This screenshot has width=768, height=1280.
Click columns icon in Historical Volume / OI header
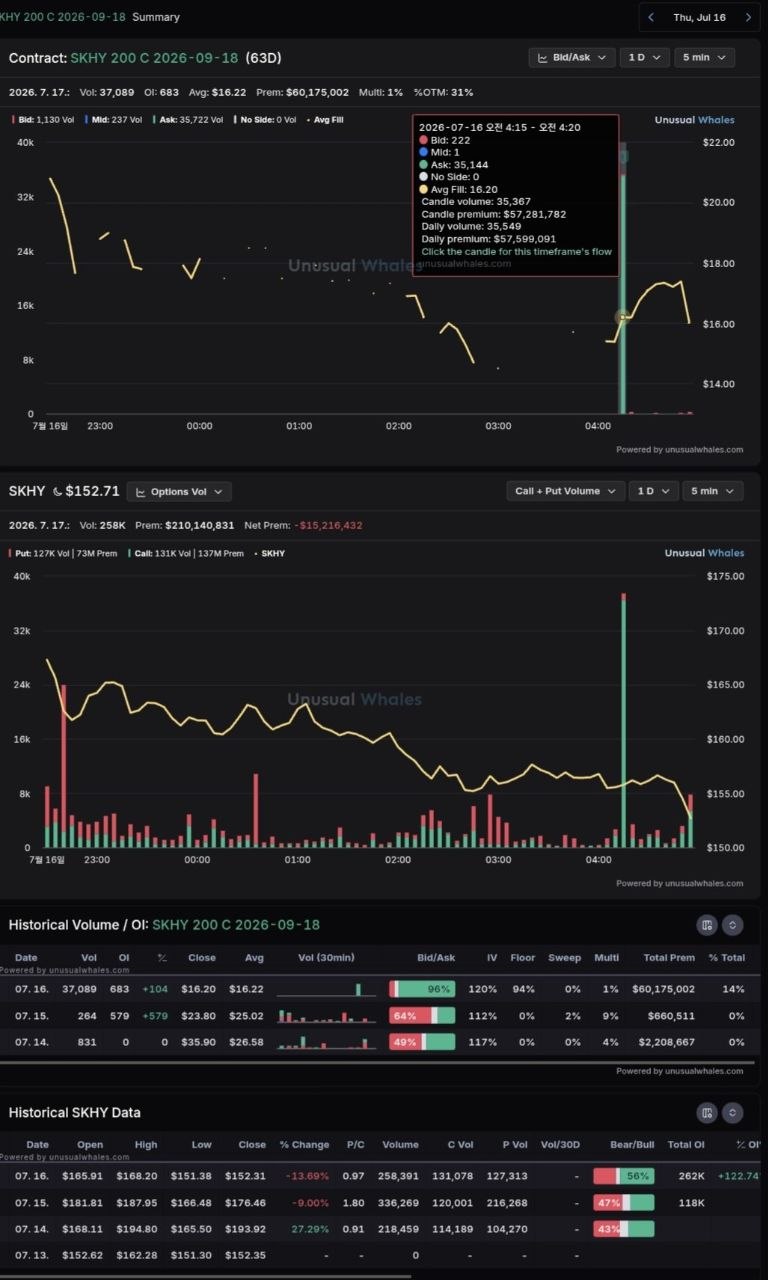pos(707,925)
